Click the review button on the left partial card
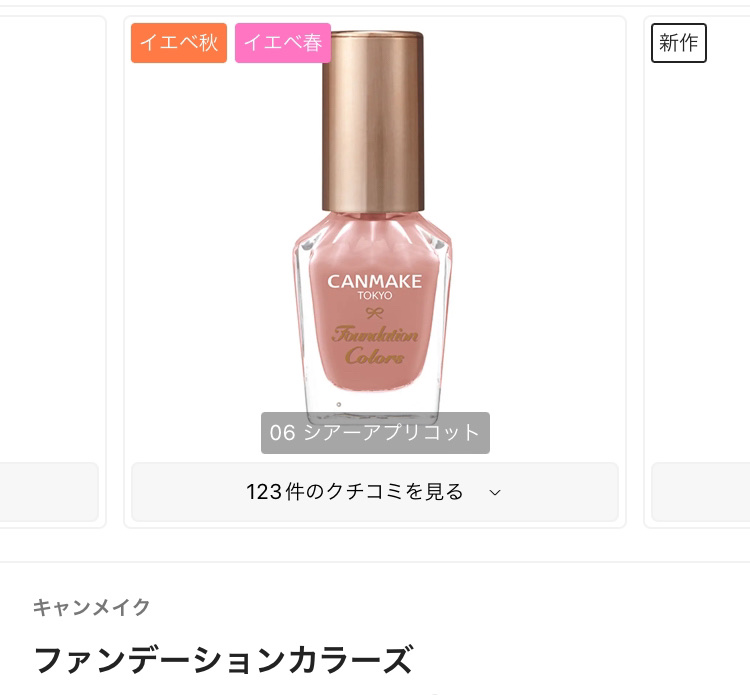750x695 pixels. tap(49, 492)
